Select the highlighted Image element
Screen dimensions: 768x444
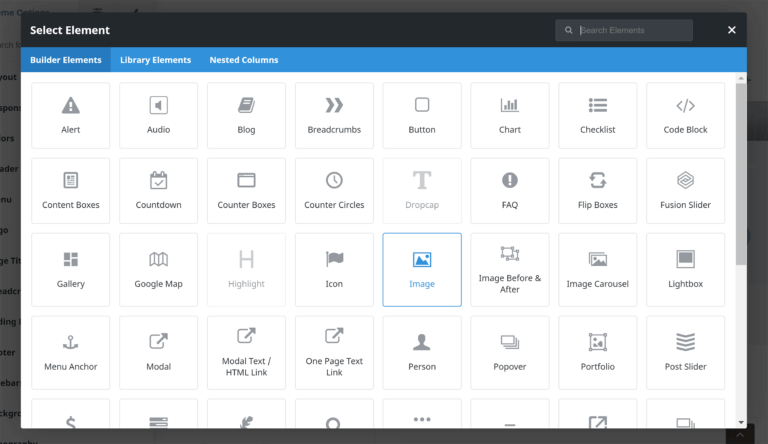tap(422, 270)
